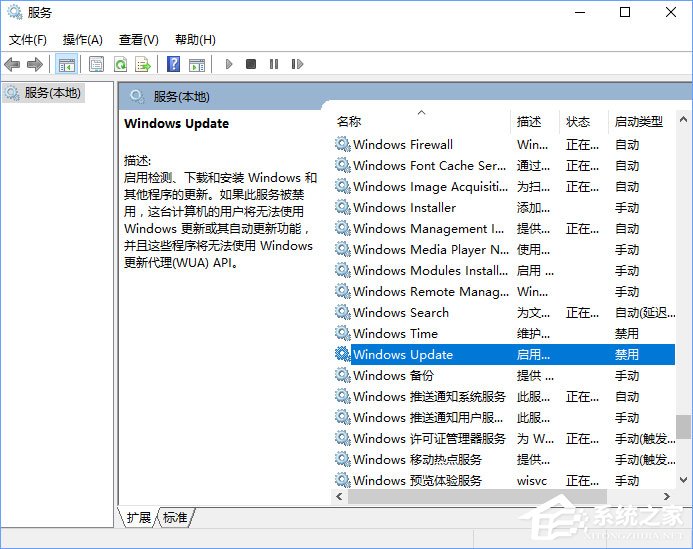
Task: Click the Pause Service icon
Action: coord(274,65)
